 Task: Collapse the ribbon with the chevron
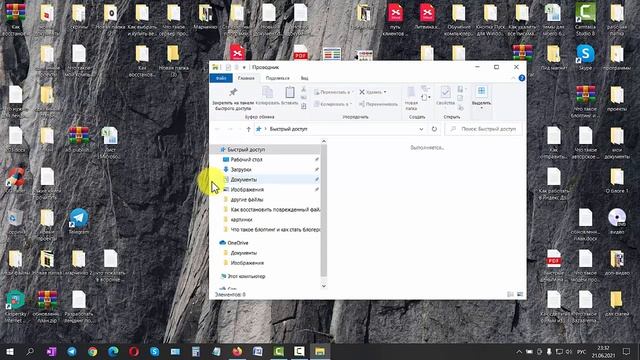(x=513, y=78)
